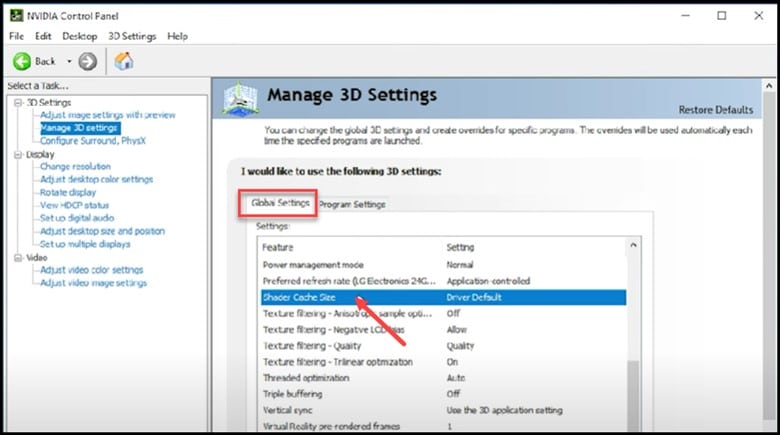Screen dimensions: 780x435
Task: Open Adjust image settings with preview
Action: (105, 115)
